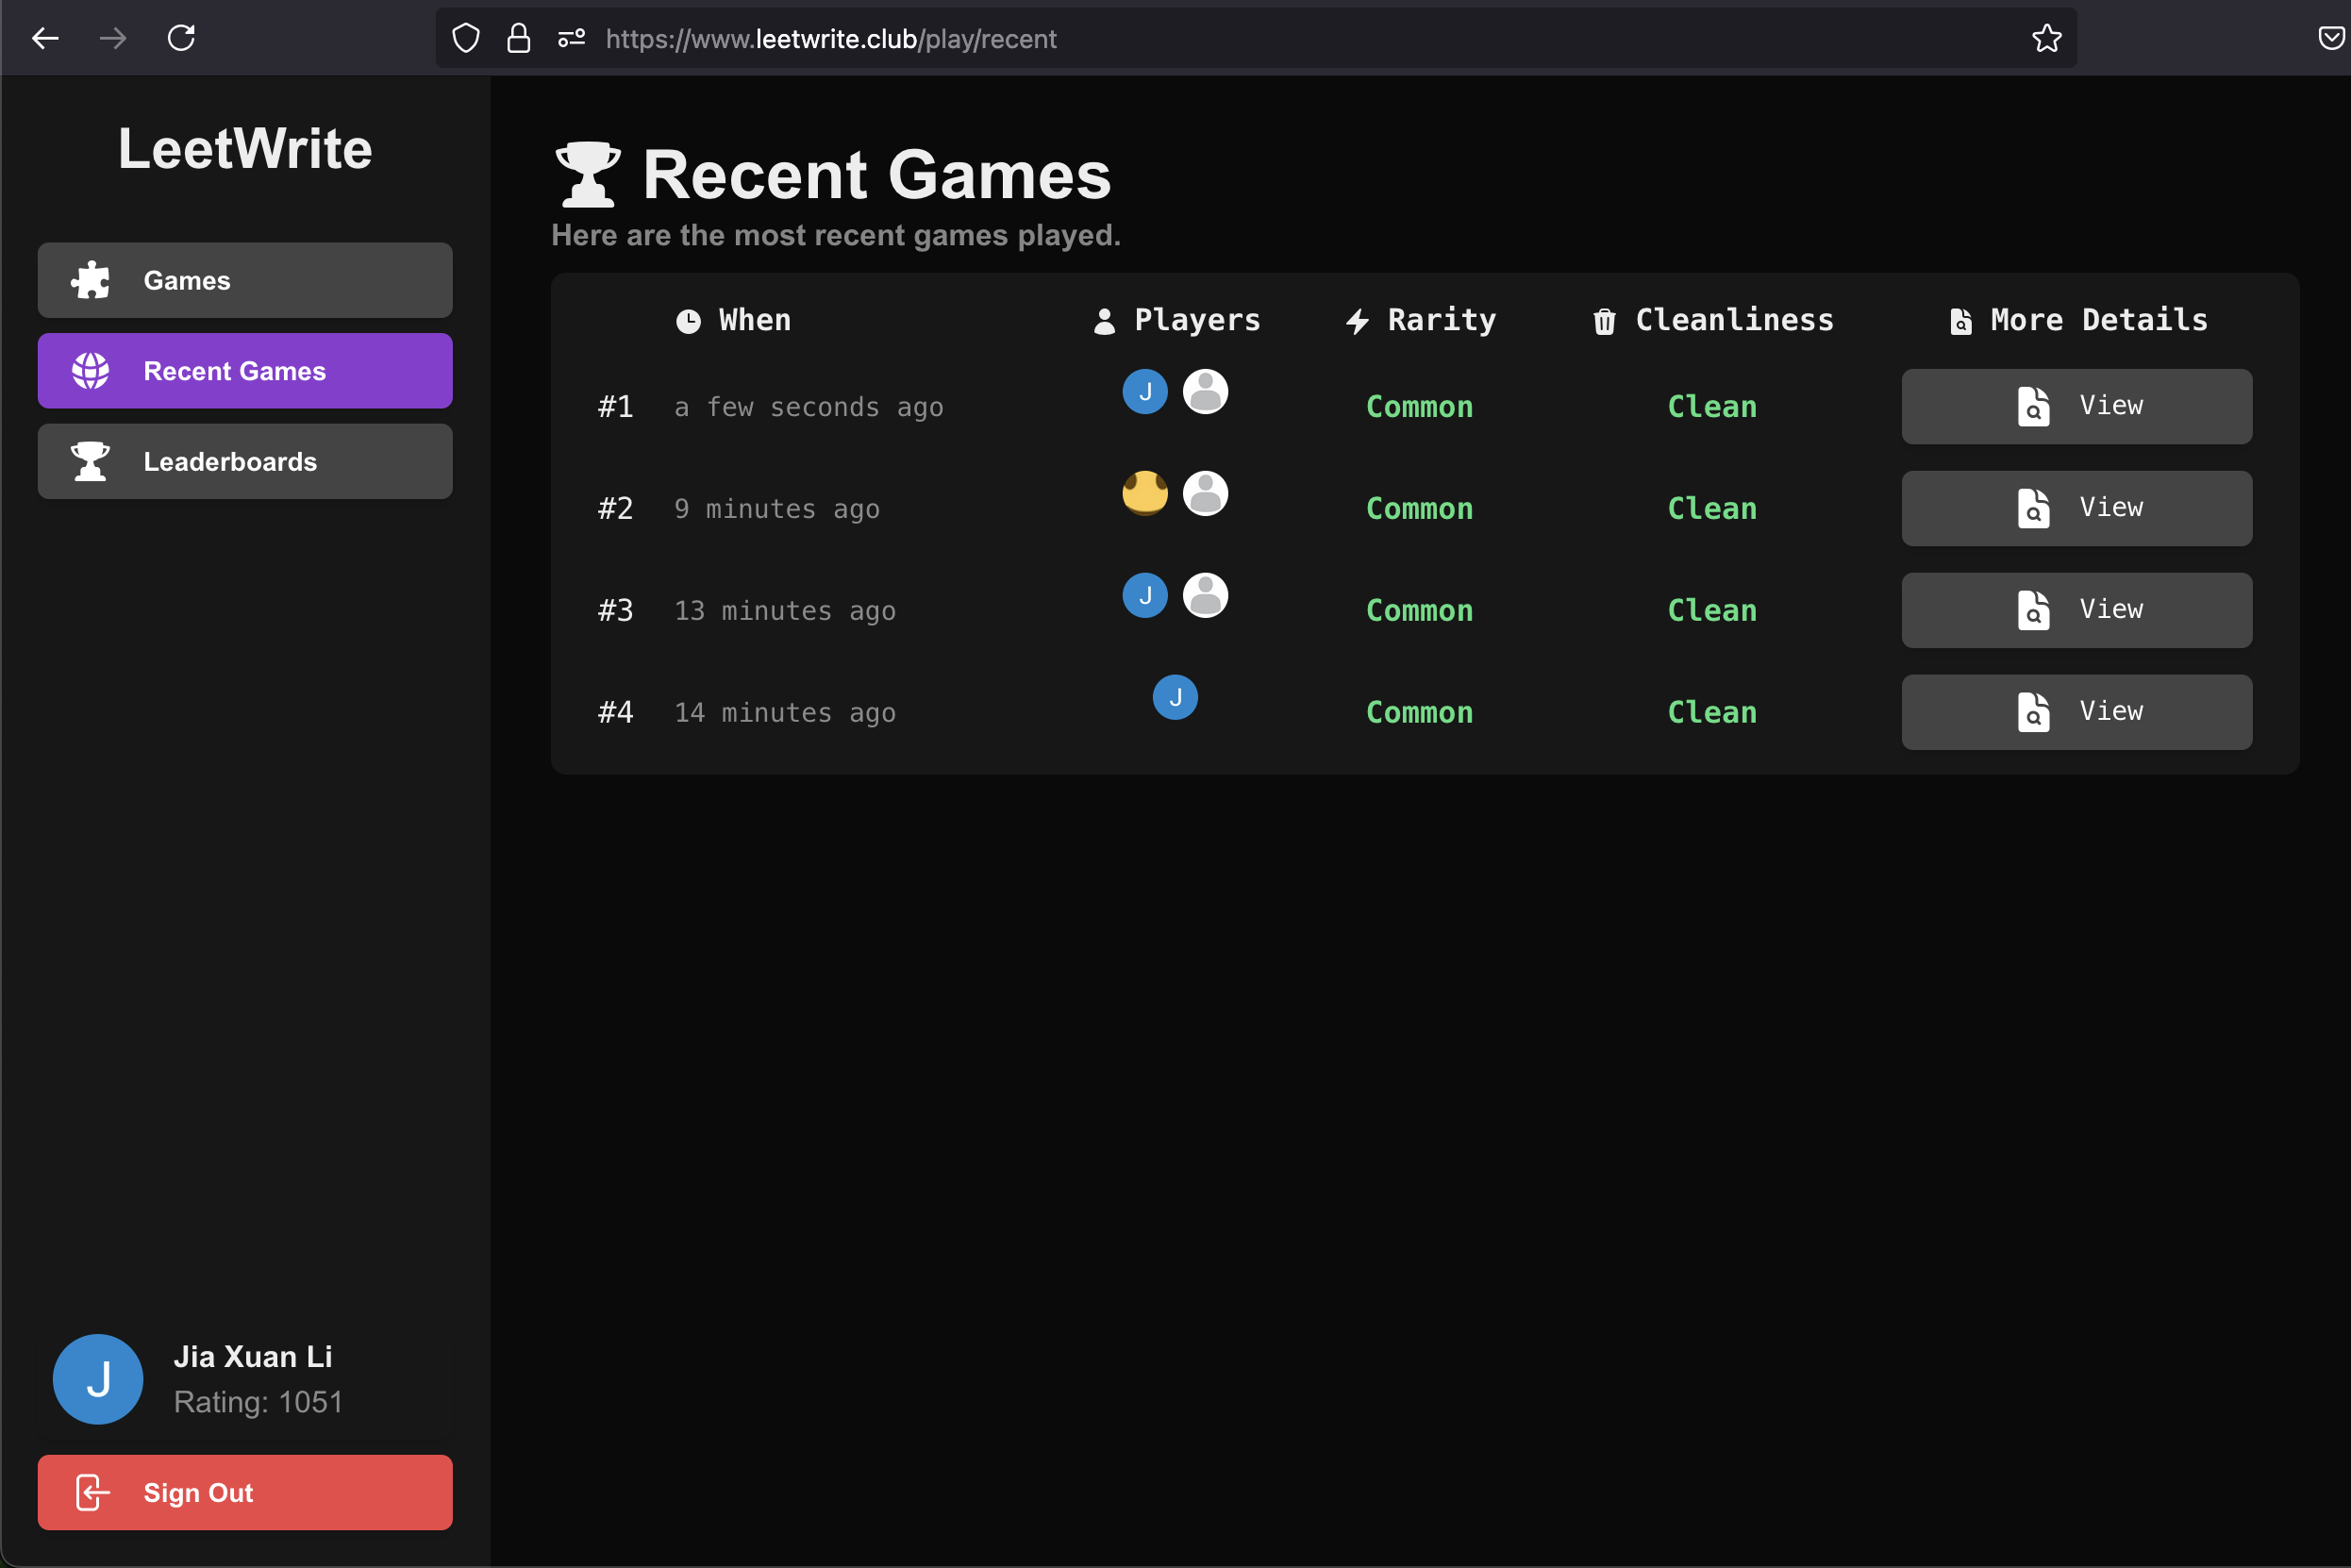Image resolution: width=2351 pixels, height=1568 pixels.
Task: Open the site permissions icon in the address bar
Action: point(571,39)
